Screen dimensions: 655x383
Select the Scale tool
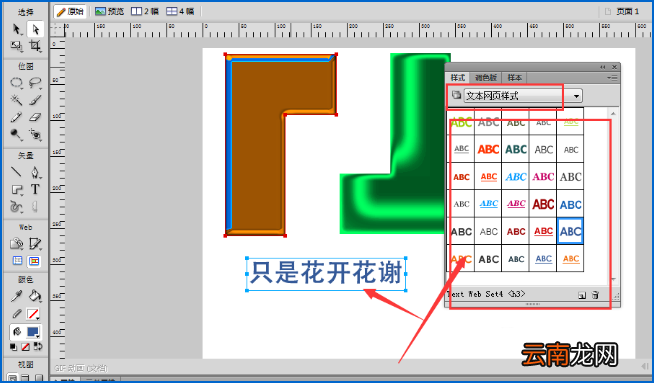17,46
